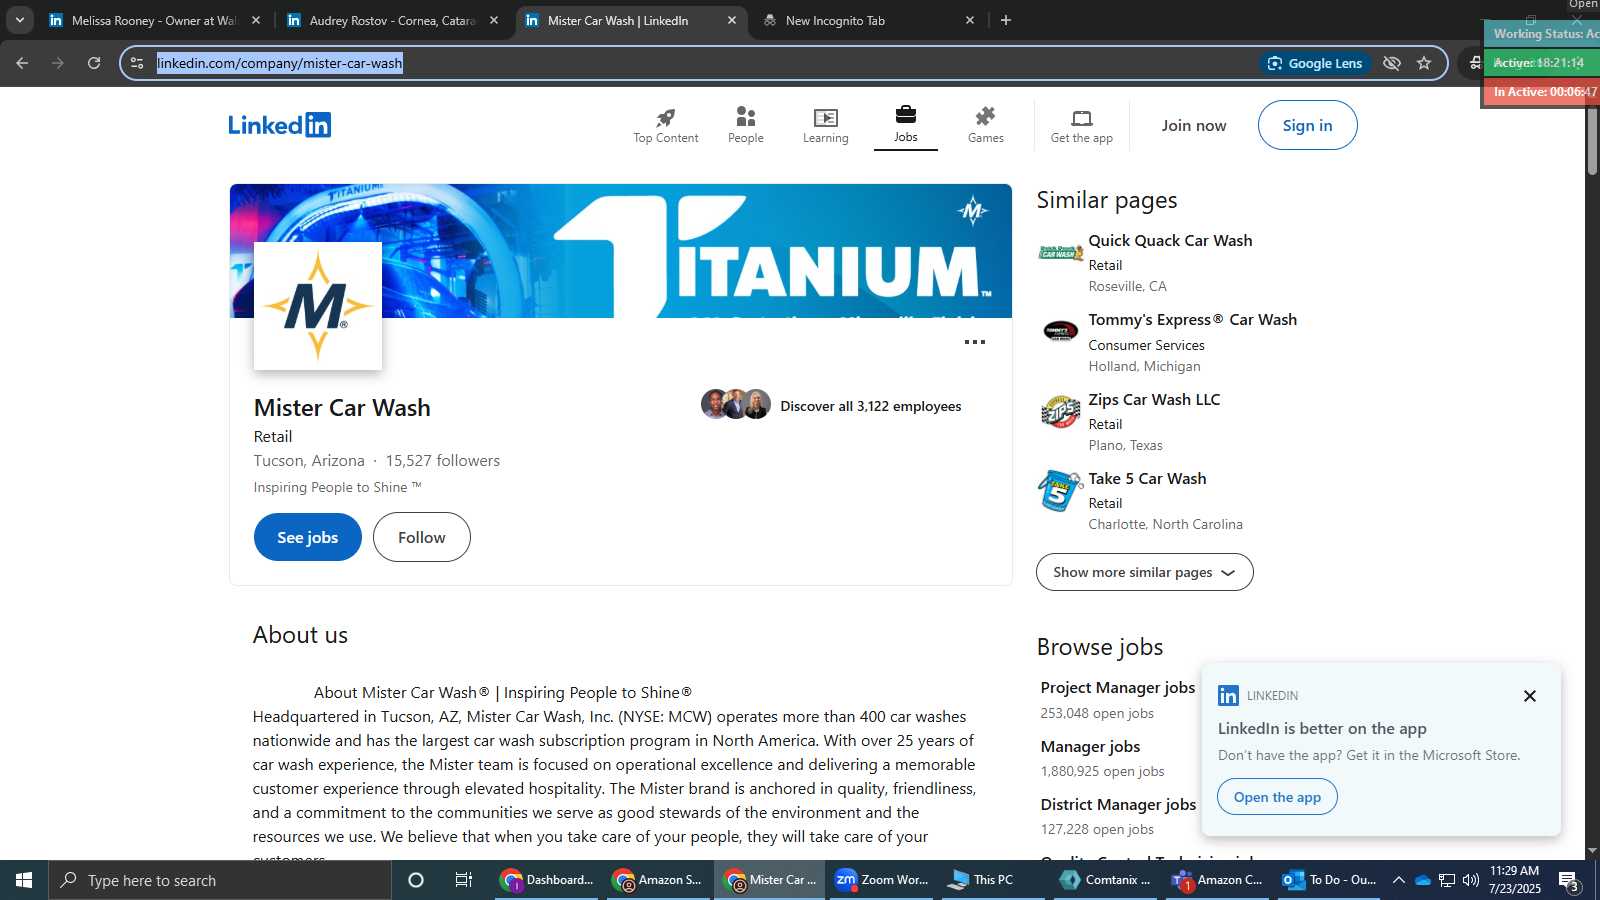1600x900 pixels.
Task: Click the address bar URL
Action: [279, 63]
